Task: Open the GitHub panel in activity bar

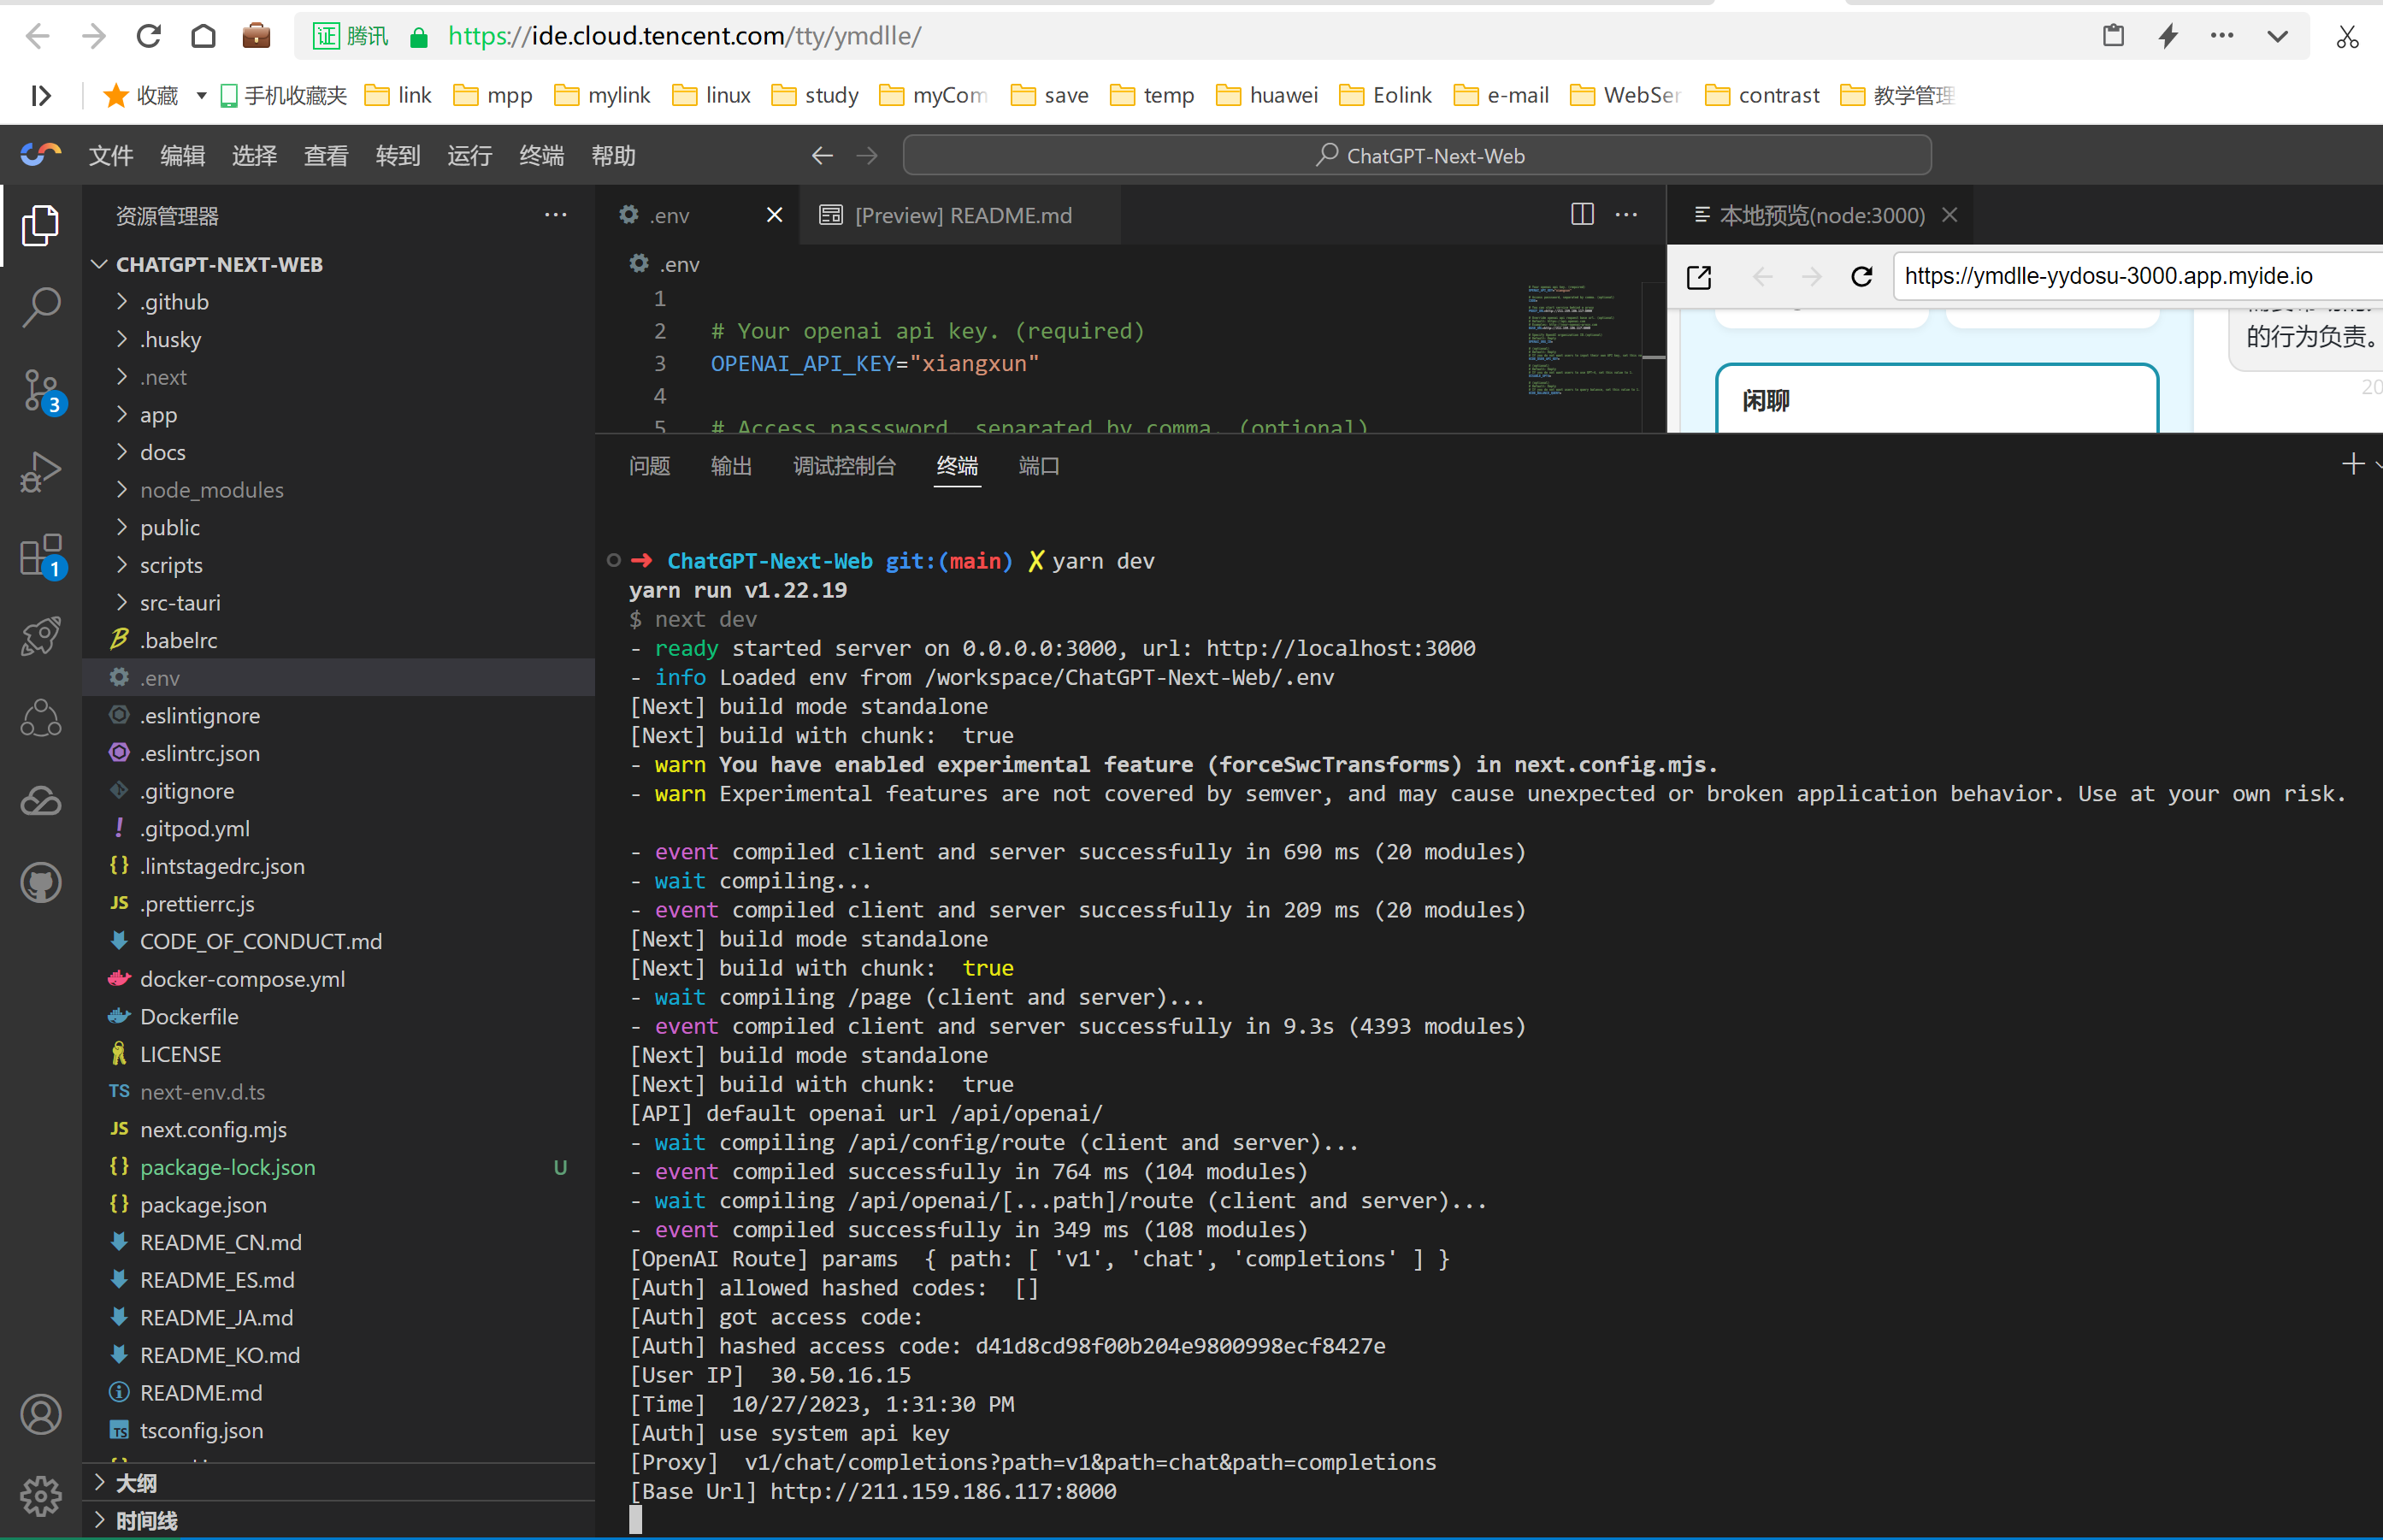Action: (41, 882)
